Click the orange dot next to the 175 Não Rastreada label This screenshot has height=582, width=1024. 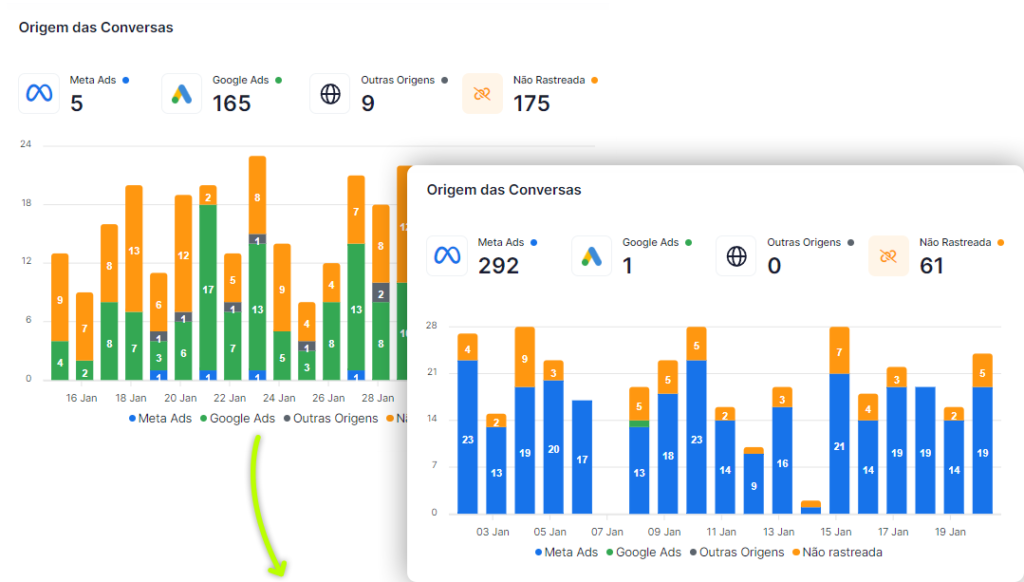point(594,80)
